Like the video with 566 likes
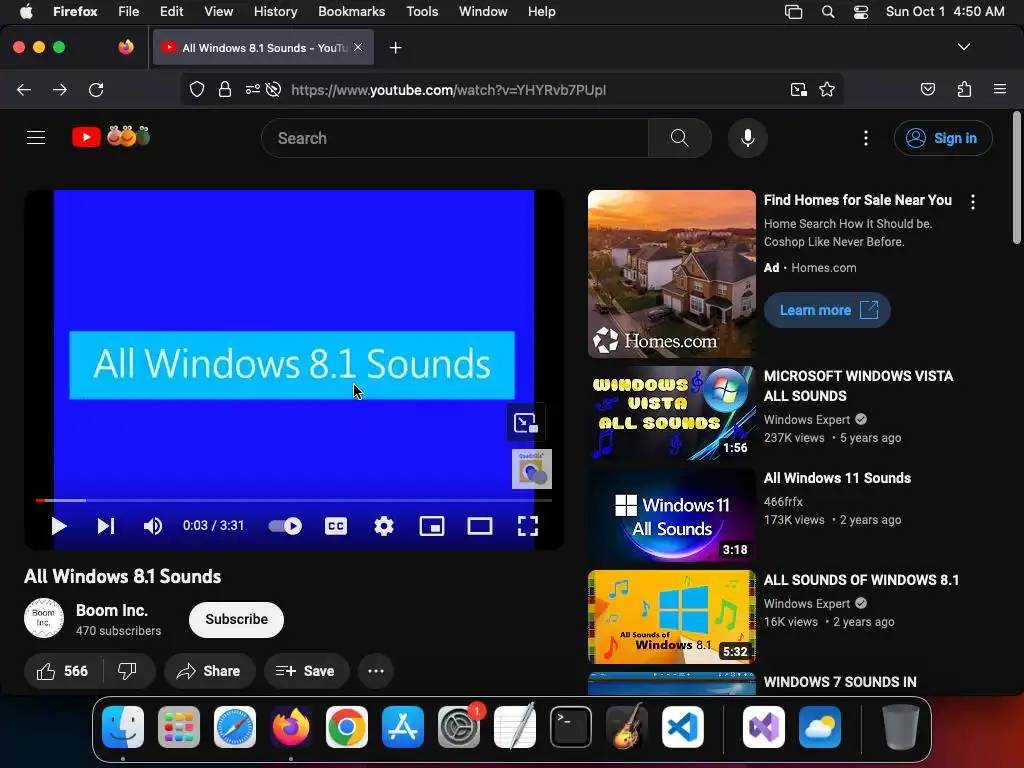Viewport: 1024px width, 768px height. [x=63, y=671]
